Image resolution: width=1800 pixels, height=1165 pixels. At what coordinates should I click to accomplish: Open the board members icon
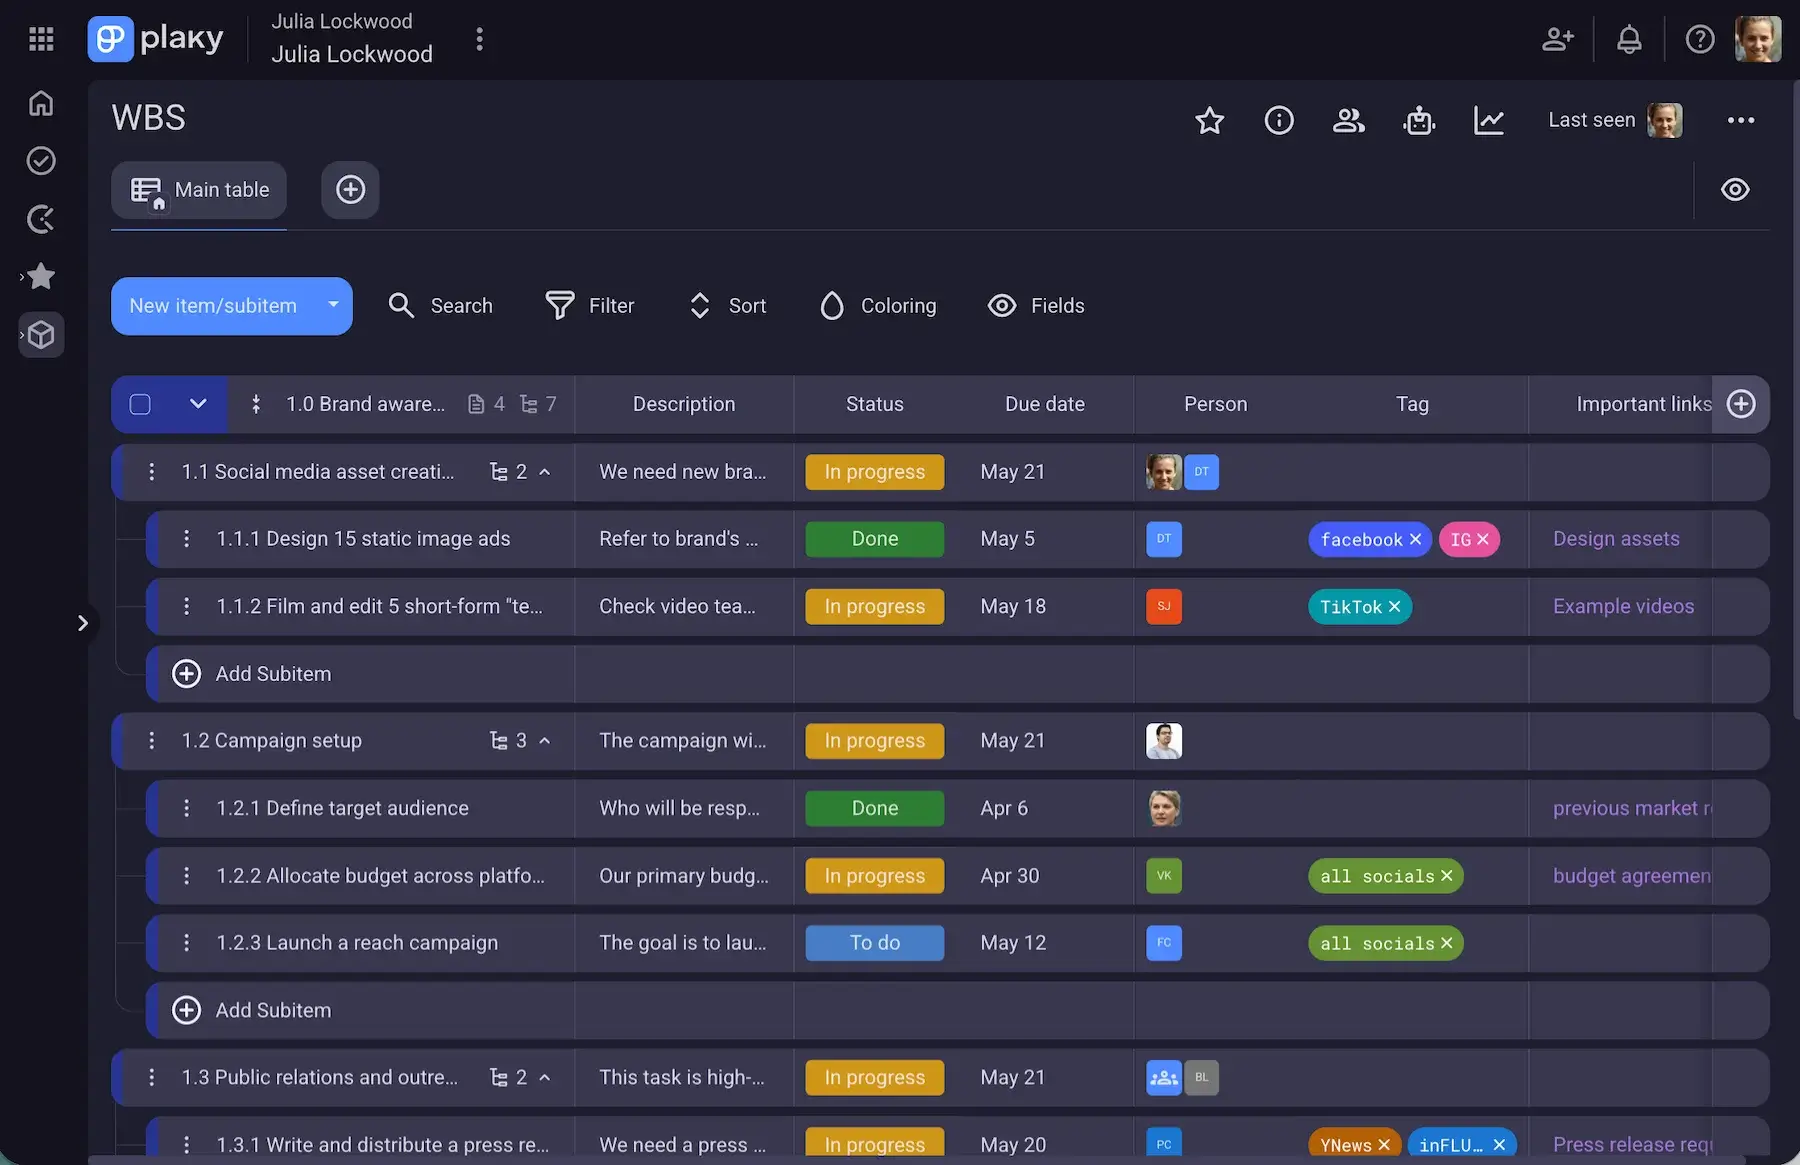pyautogui.click(x=1348, y=121)
